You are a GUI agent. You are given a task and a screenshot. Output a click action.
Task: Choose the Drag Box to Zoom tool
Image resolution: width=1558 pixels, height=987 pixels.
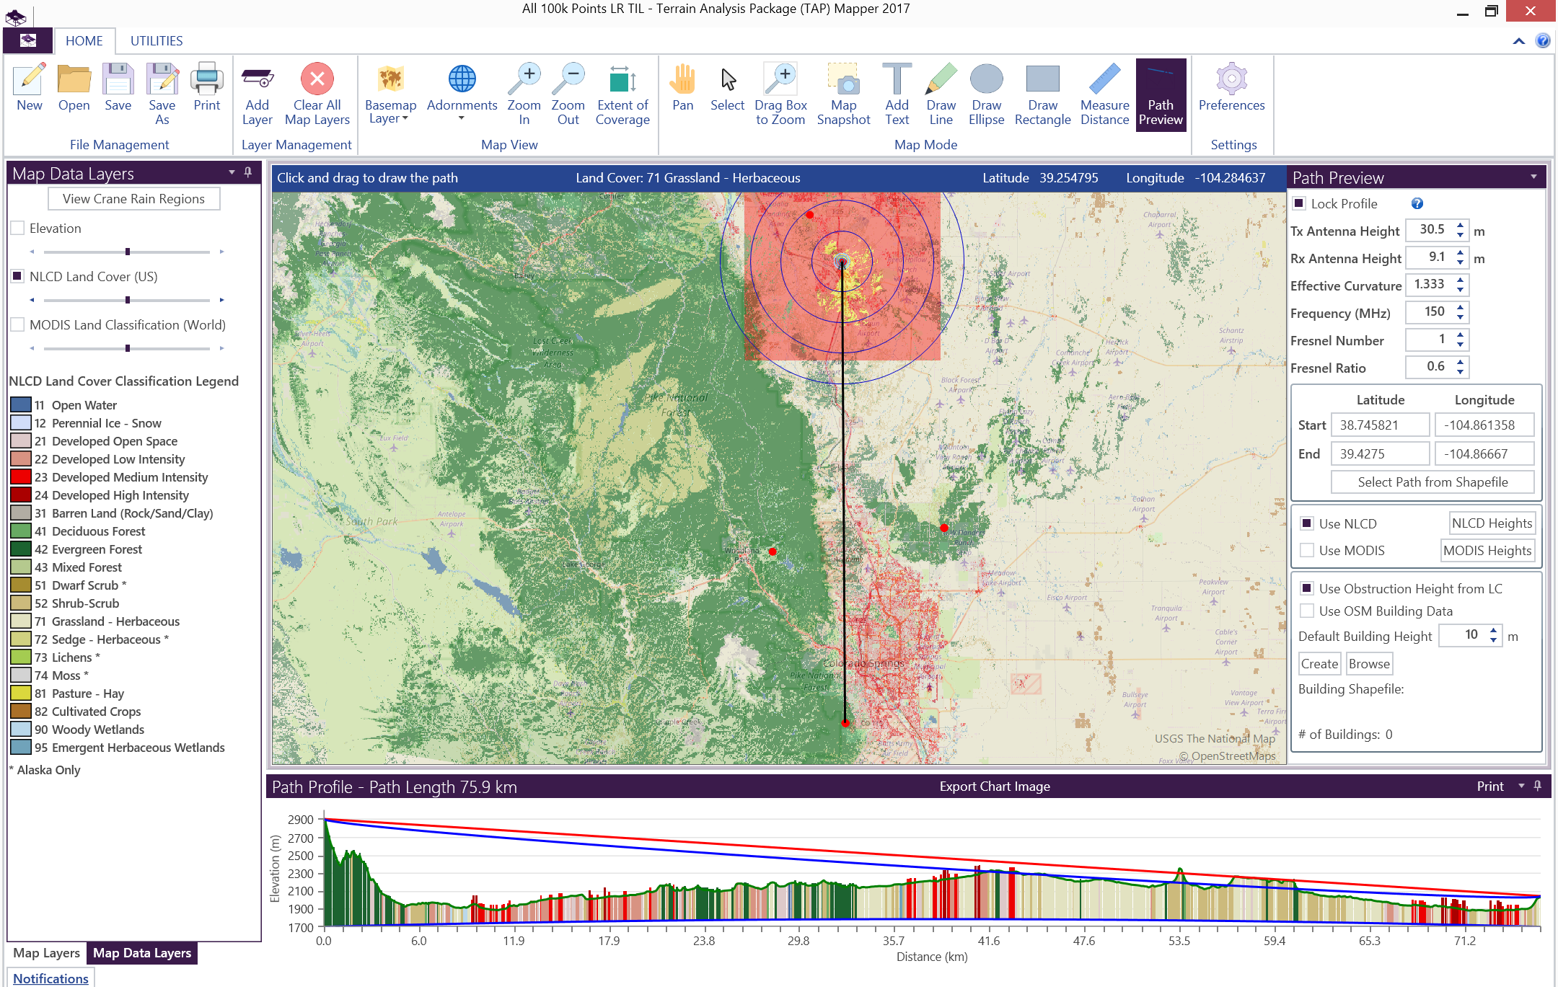pyautogui.click(x=780, y=94)
